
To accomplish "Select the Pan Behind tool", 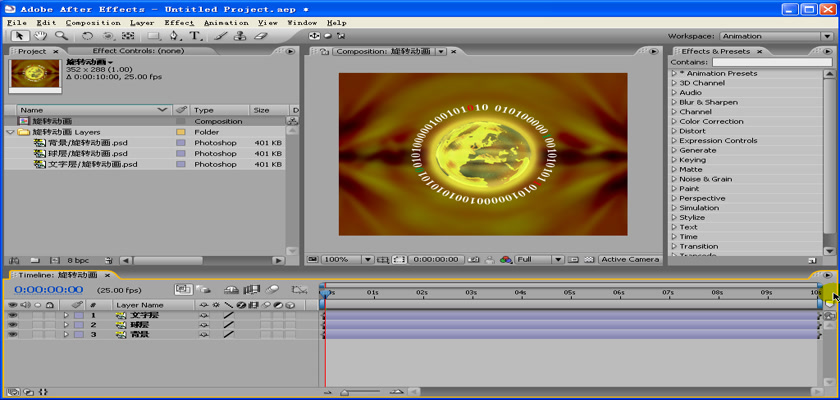I will click(108, 36).
